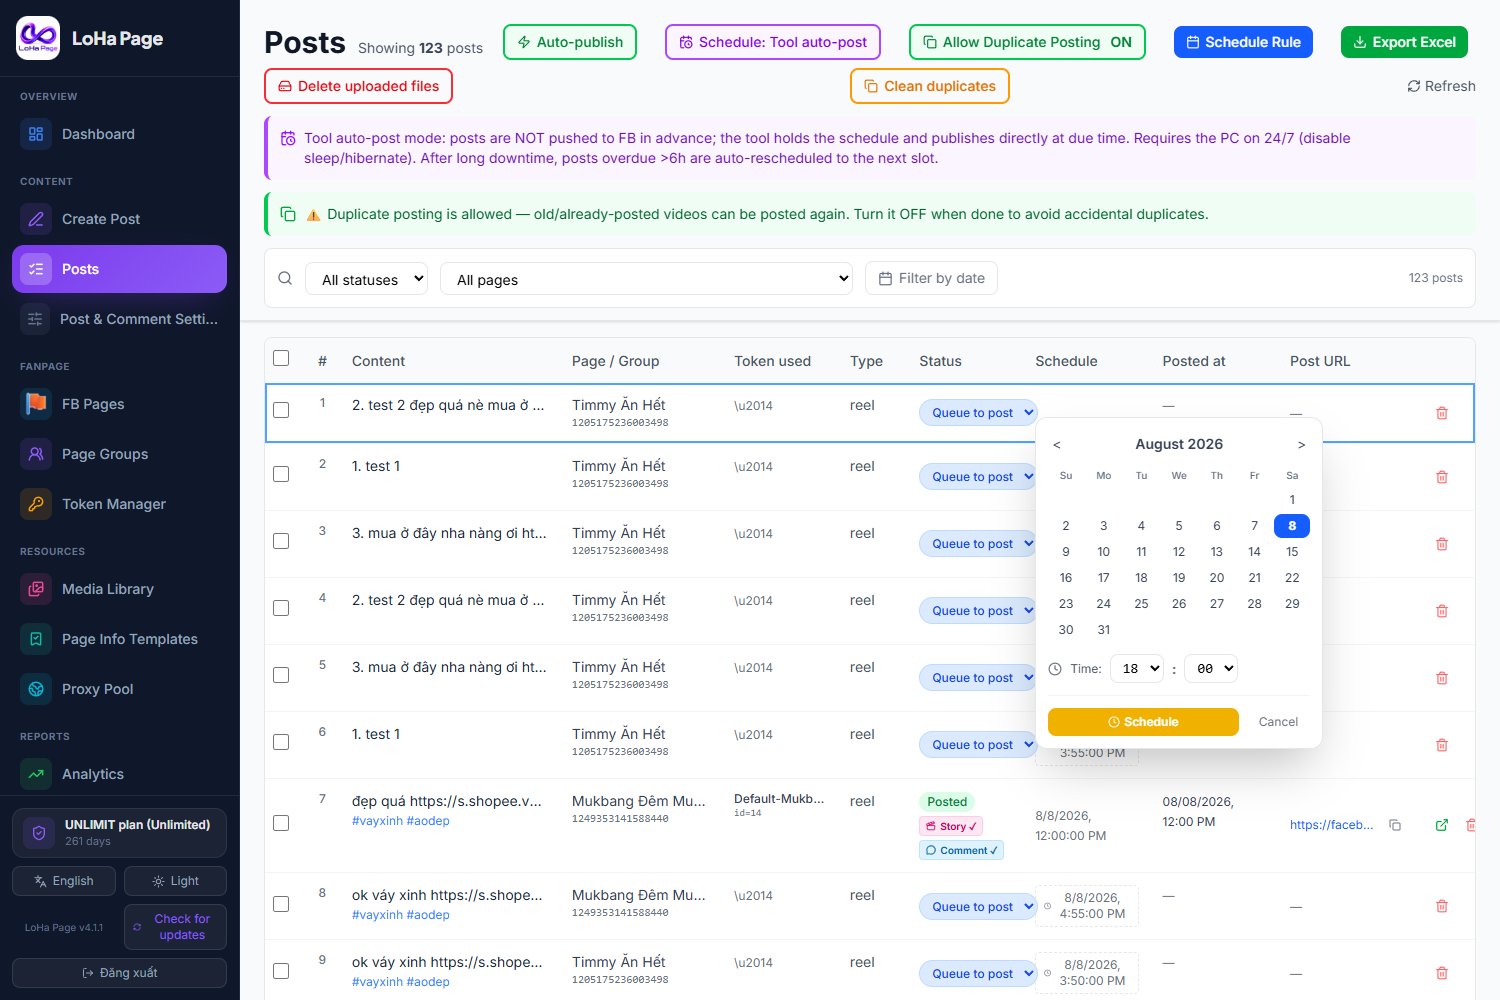Check the box for row 3 post
This screenshot has width=1500, height=1000.
point(281,541)
